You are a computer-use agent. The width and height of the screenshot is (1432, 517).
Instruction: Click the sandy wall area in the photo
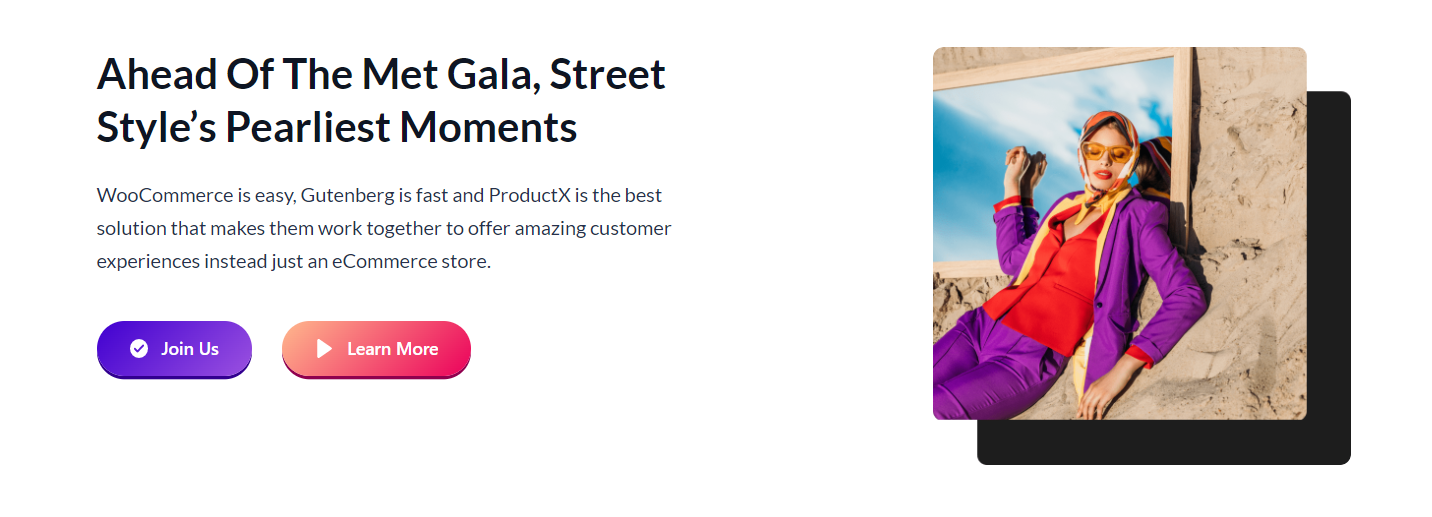tap(1250, 200)
